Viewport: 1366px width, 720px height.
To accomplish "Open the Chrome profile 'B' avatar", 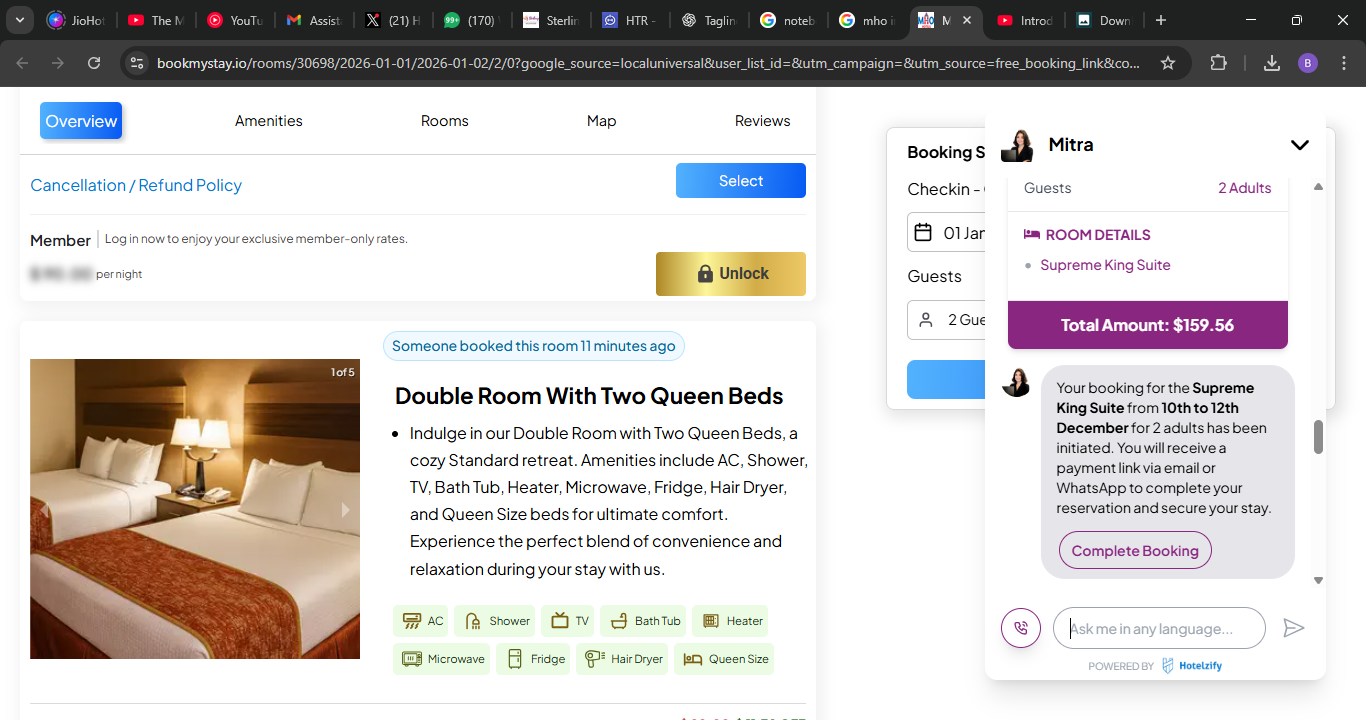I will point(1308,63).
